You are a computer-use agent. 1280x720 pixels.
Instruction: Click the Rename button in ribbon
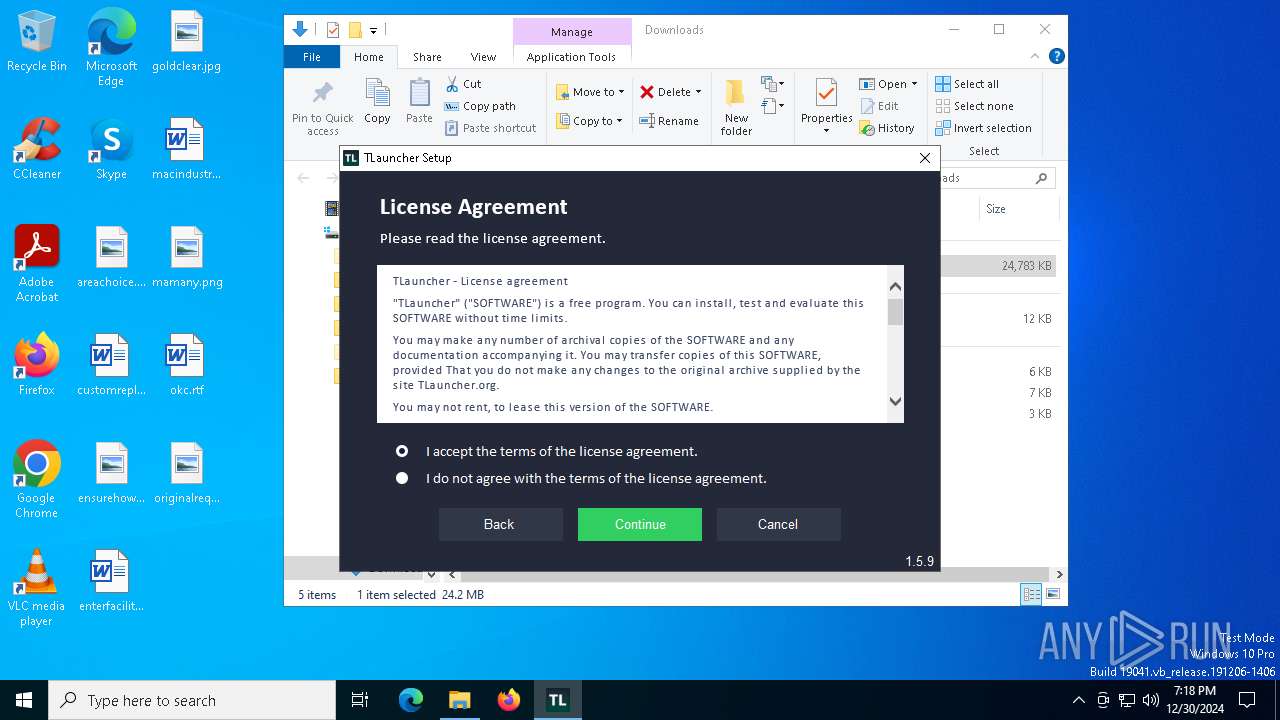[x=669, y=121]
